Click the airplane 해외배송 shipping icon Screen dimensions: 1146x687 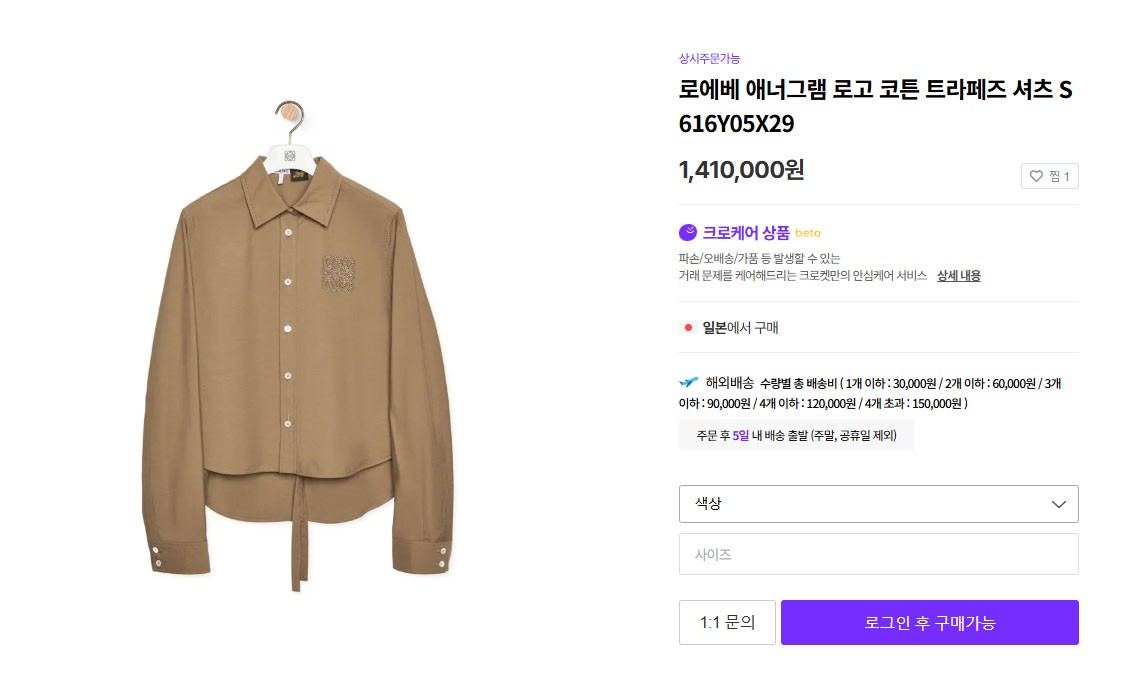pos(688,382)
